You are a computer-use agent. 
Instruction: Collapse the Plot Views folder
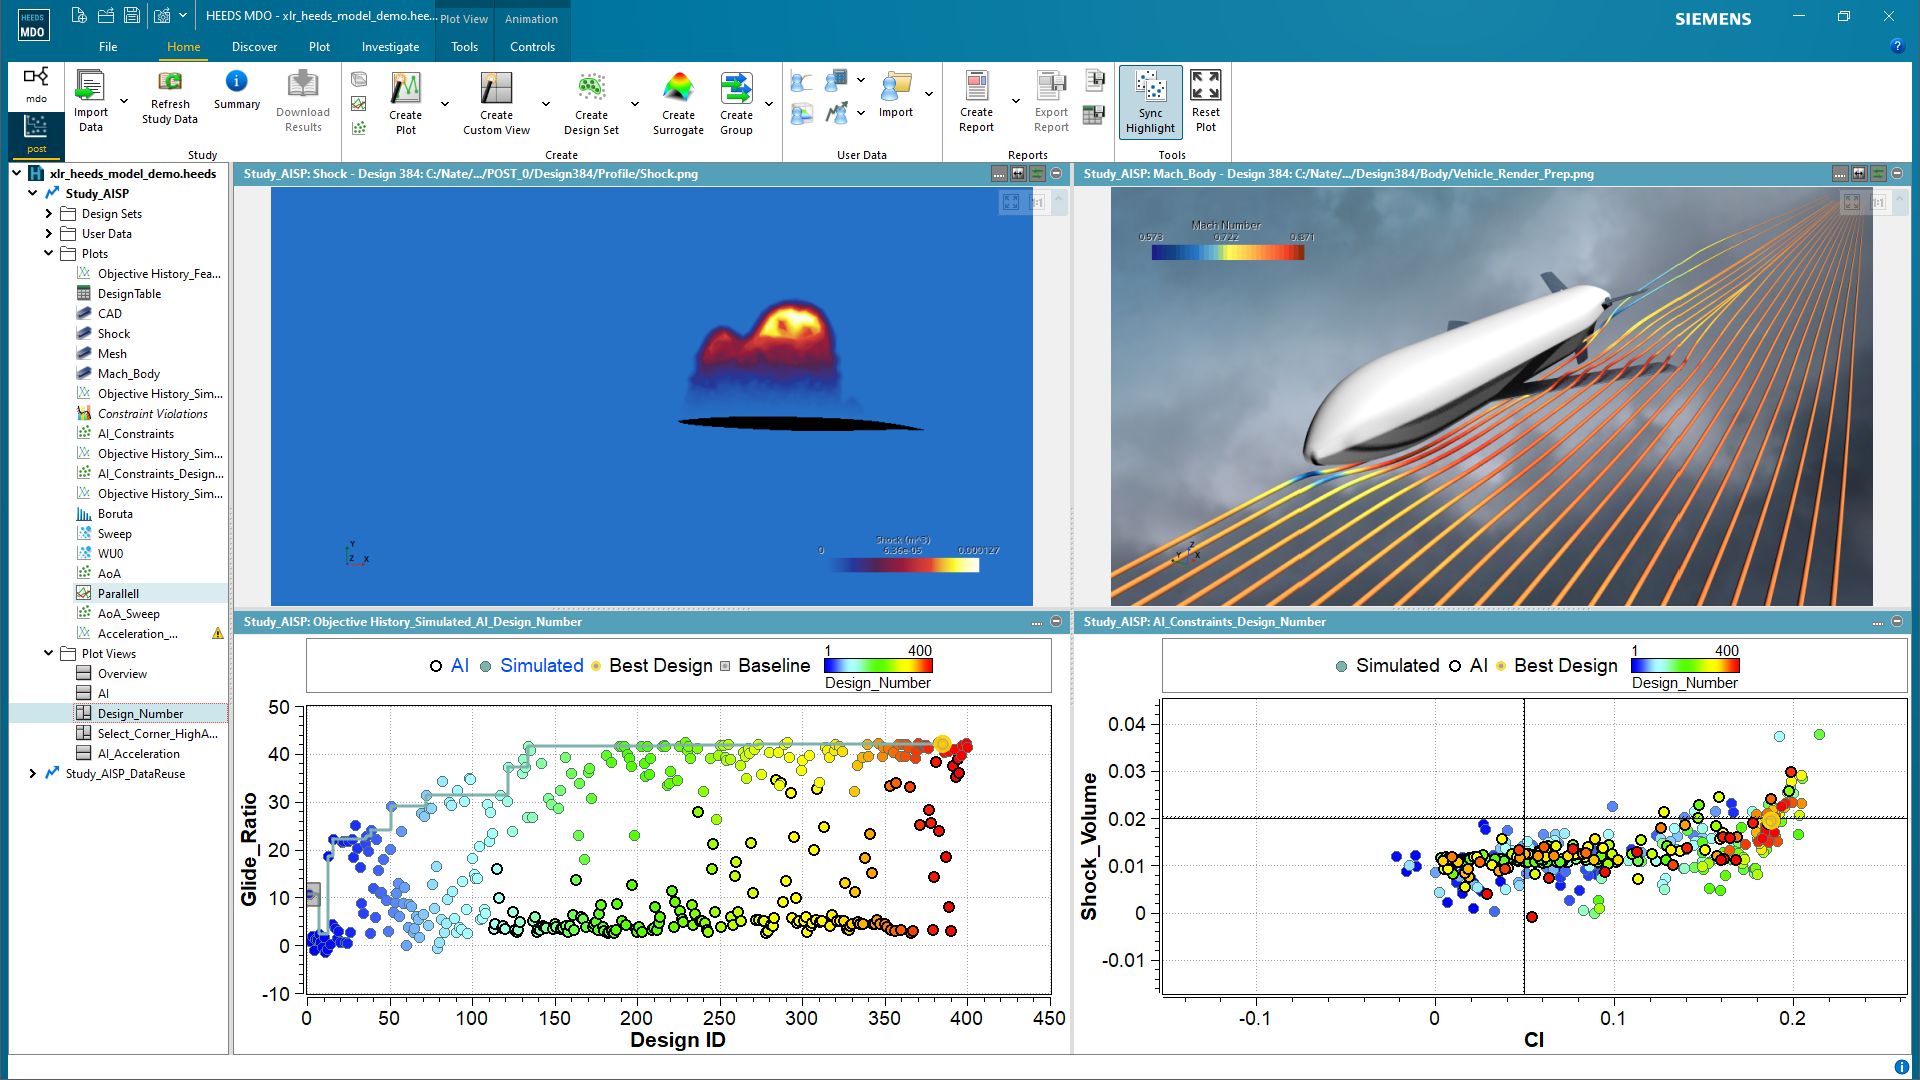(48, 654)
